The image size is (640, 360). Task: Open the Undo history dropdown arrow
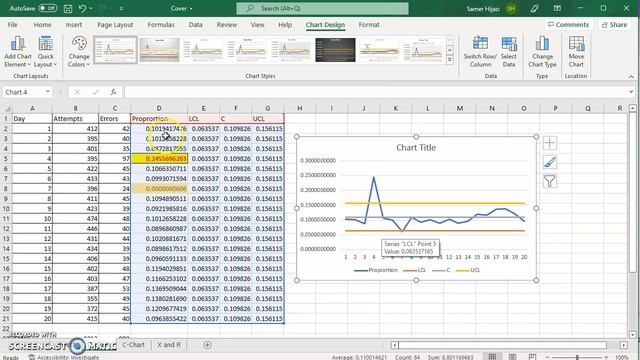pos(91,9)
